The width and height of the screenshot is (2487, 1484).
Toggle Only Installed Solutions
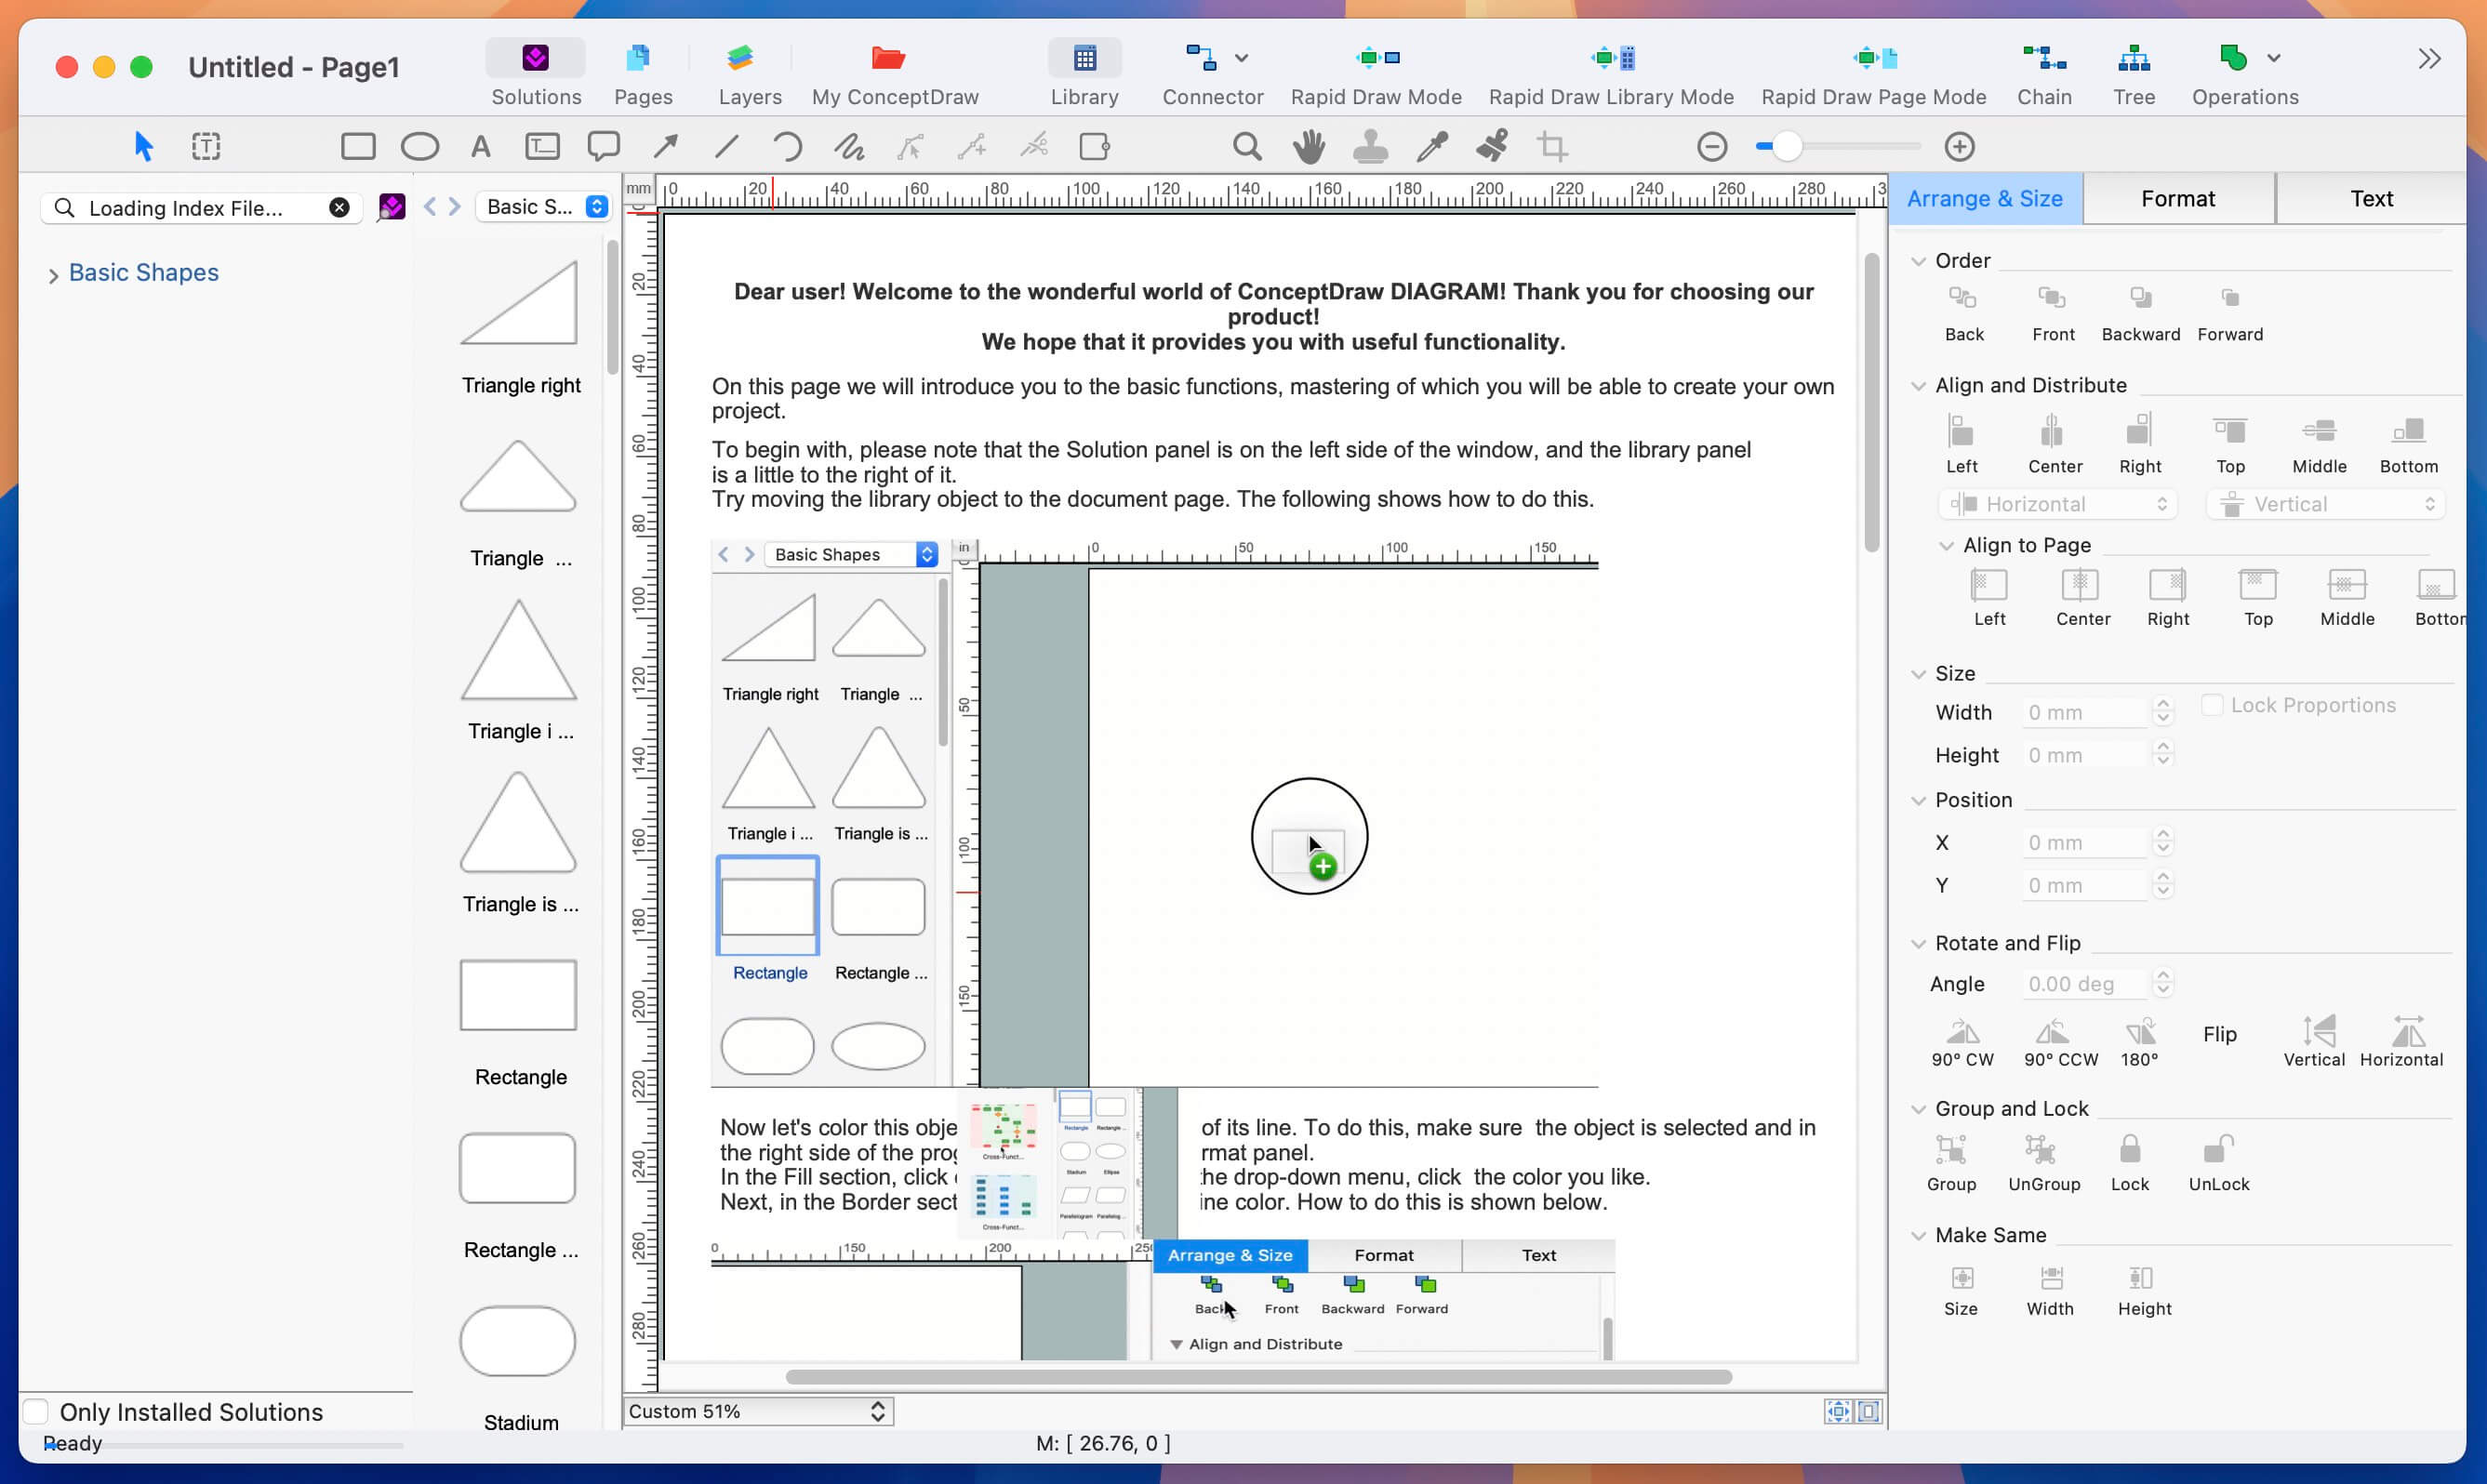36,1411
